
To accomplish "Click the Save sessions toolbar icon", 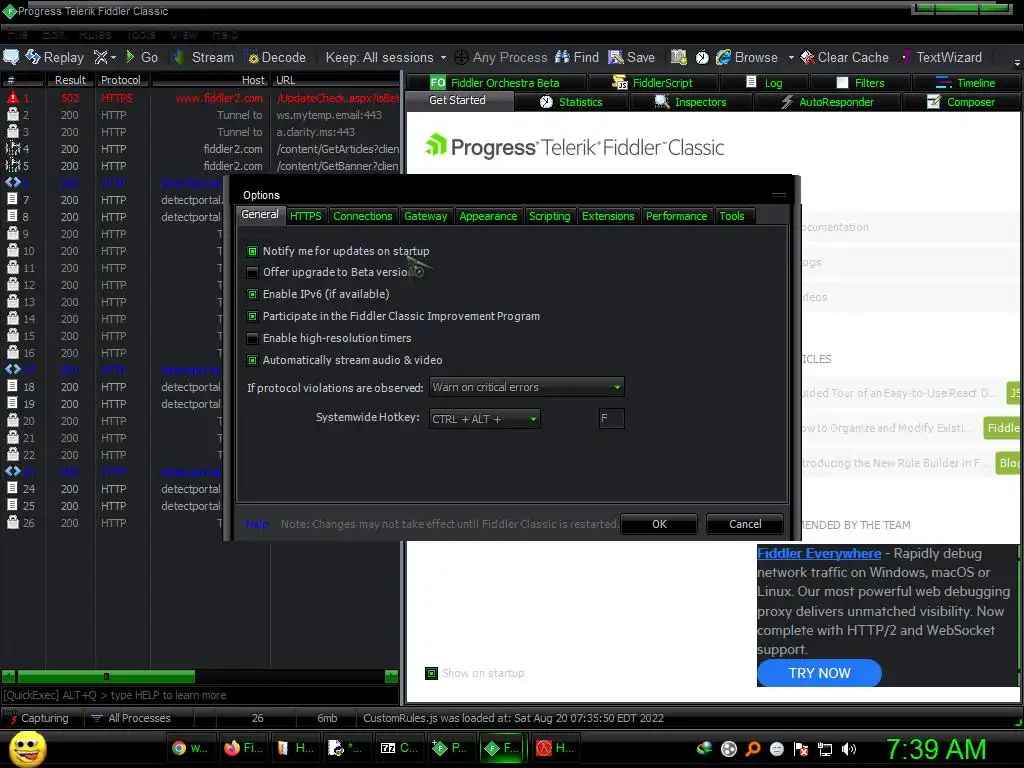I will click(x=615, y=57).
